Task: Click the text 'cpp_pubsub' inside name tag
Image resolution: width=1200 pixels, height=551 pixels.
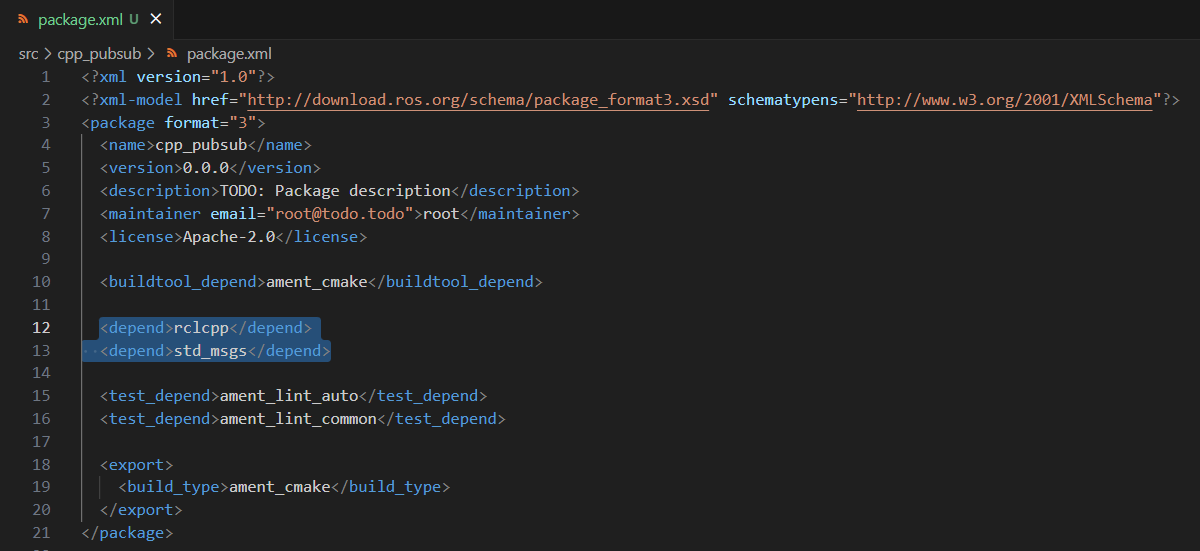Action: 201,145
